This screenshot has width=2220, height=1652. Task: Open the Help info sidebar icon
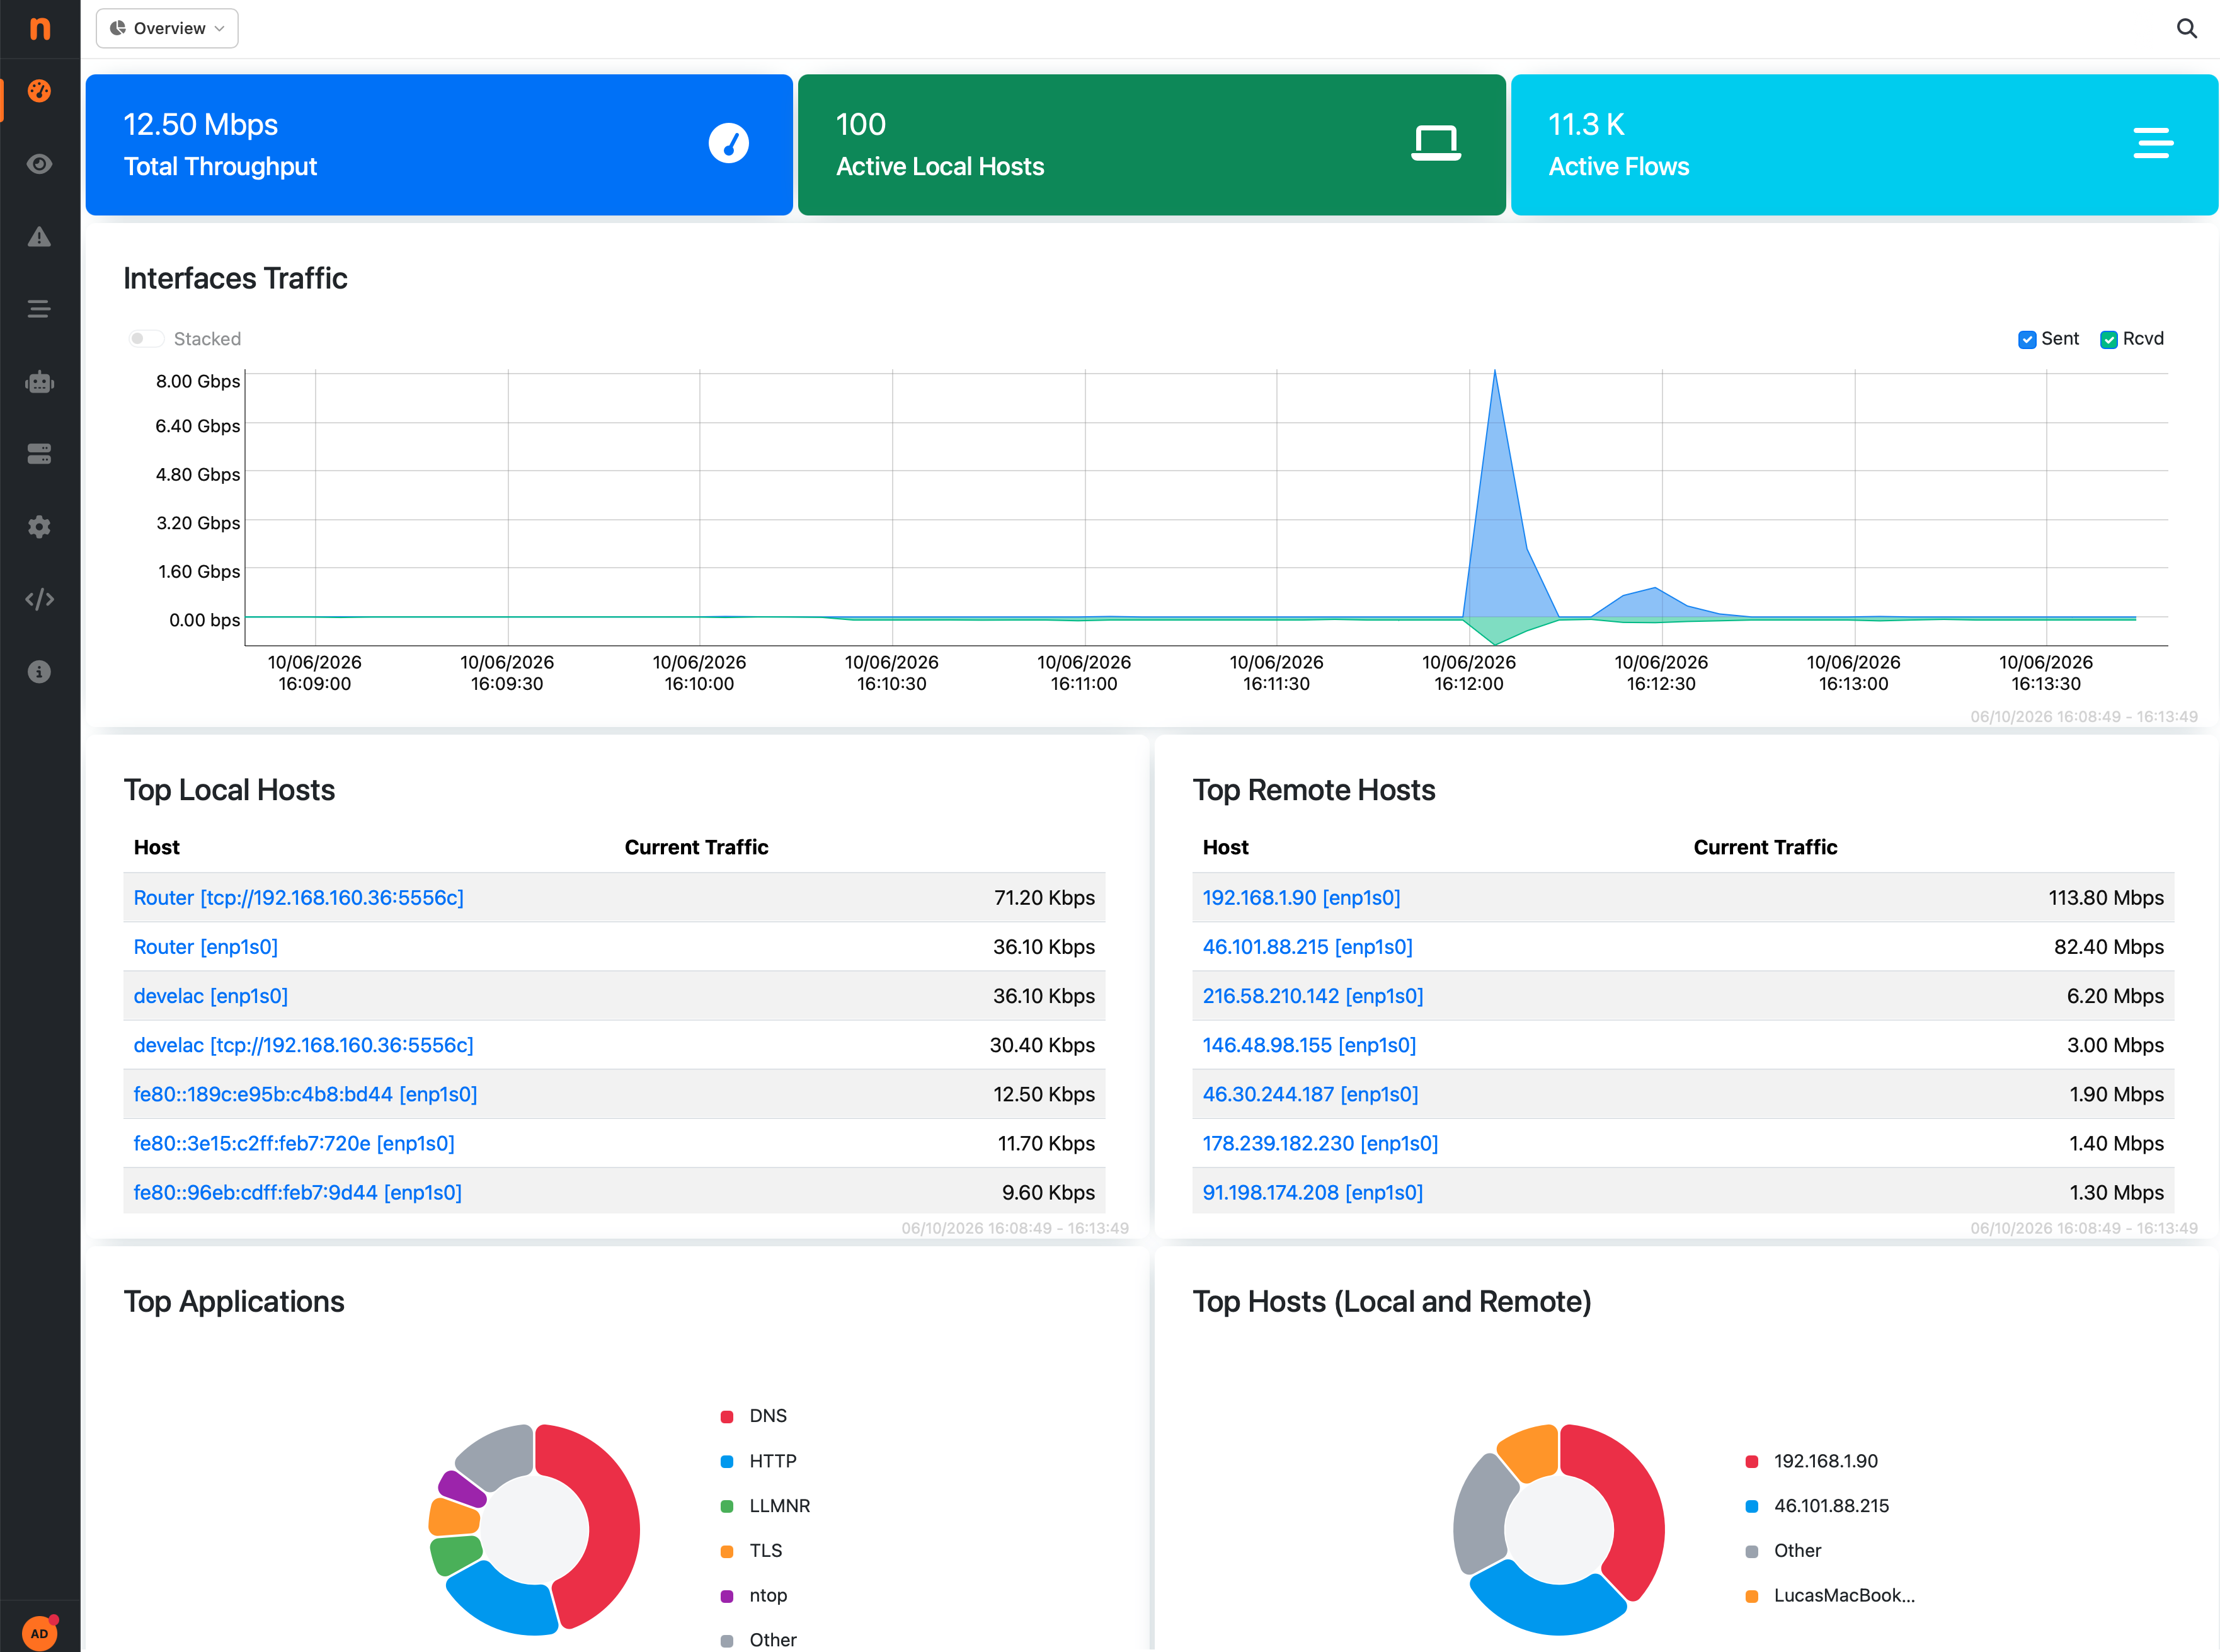coord(39,672)
